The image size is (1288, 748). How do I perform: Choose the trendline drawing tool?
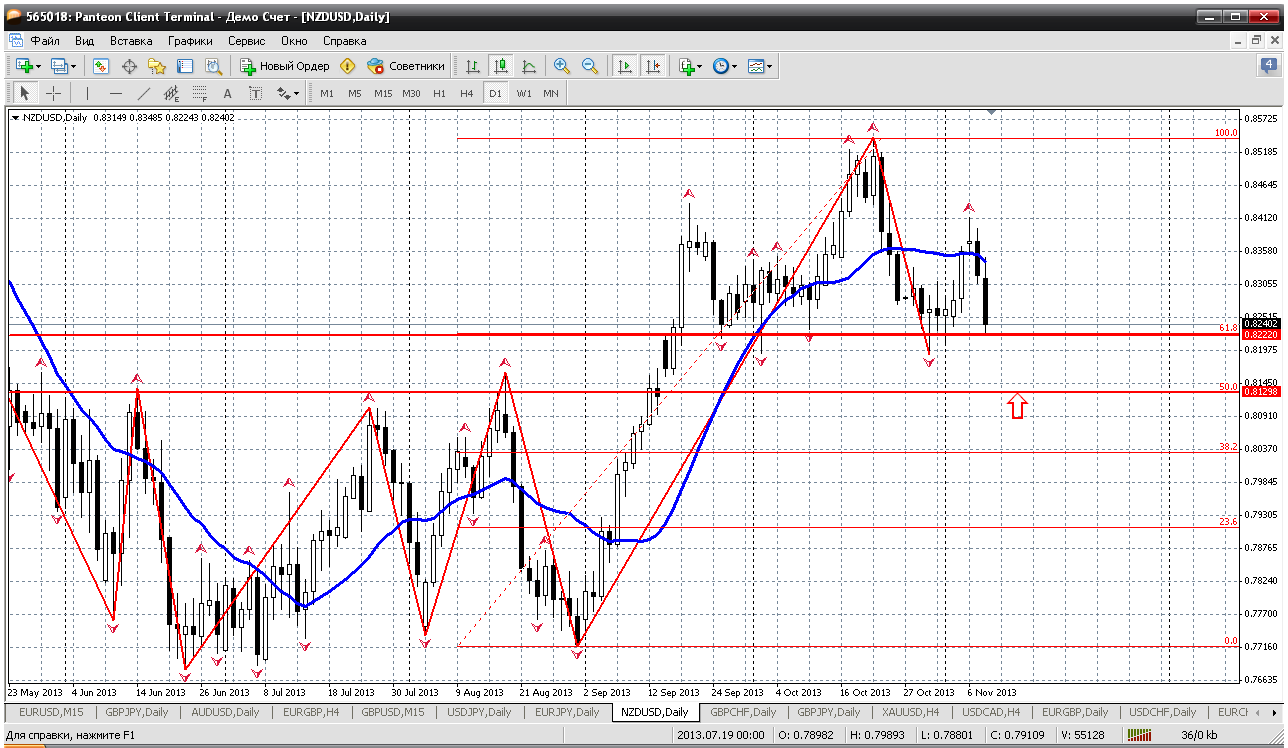[144, 93]
